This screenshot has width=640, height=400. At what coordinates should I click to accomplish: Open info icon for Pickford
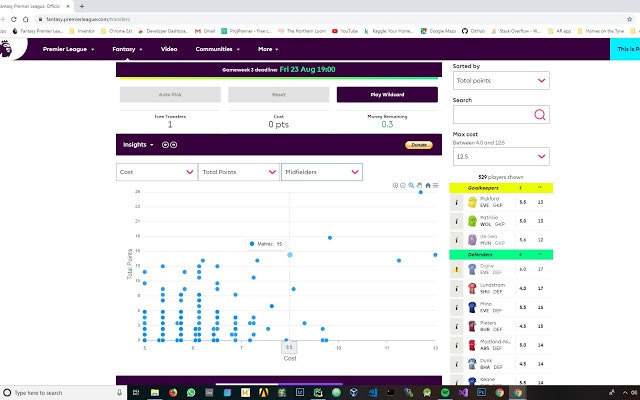click(456, 202)
